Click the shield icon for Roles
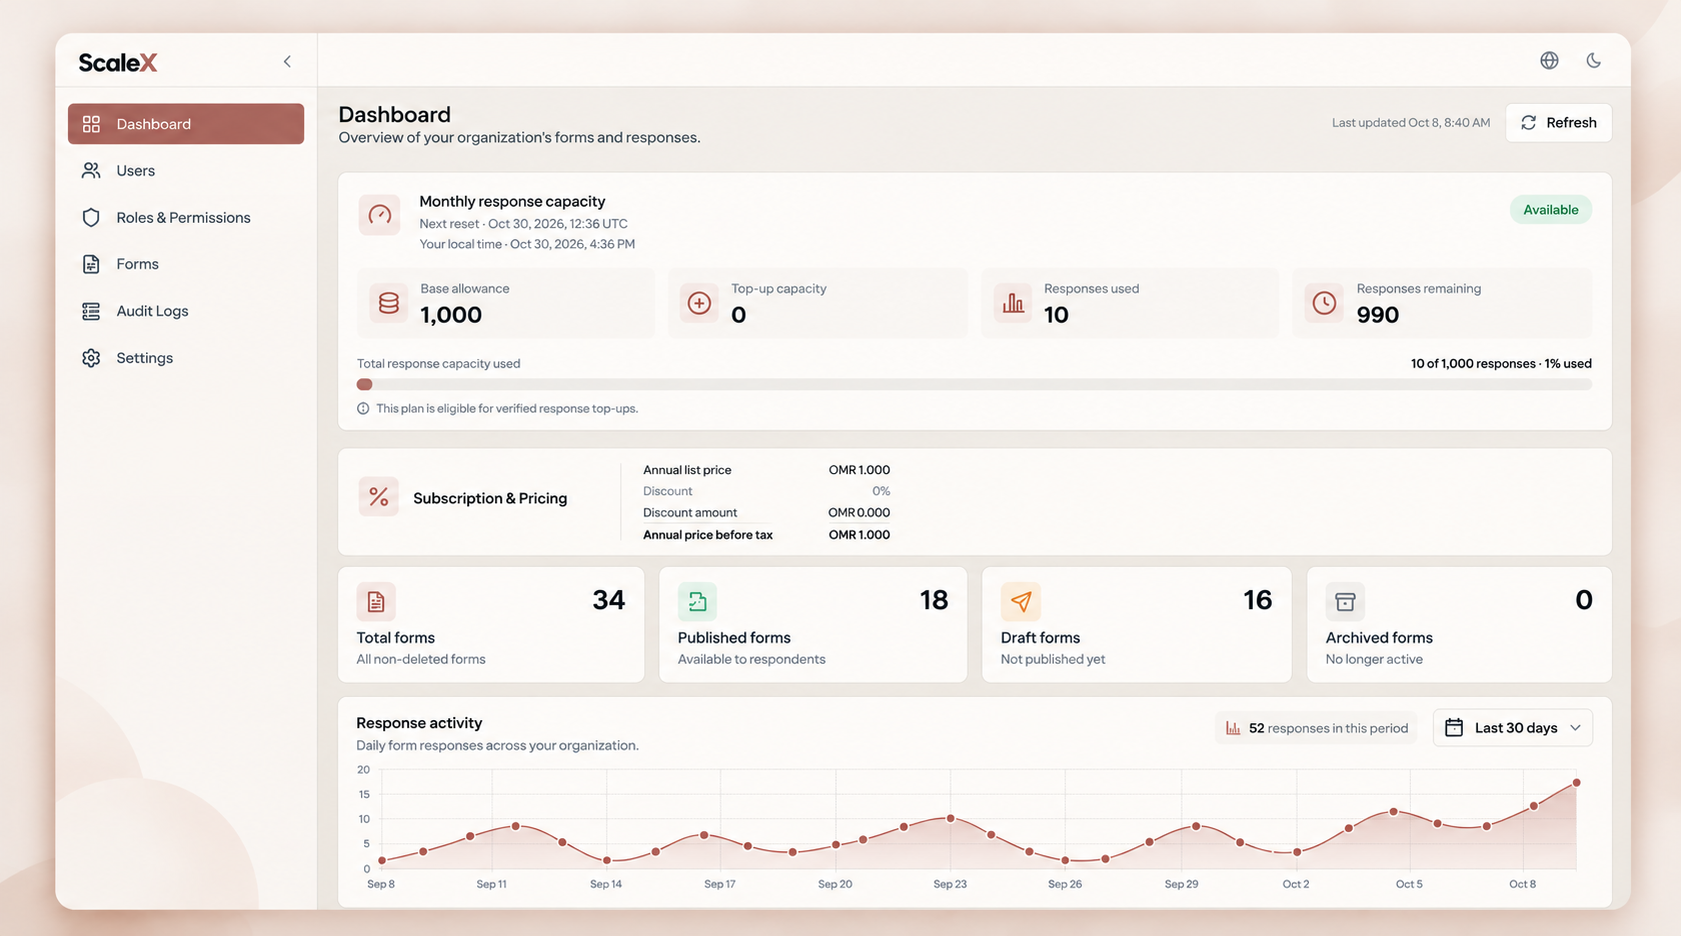 pos(91,218)
